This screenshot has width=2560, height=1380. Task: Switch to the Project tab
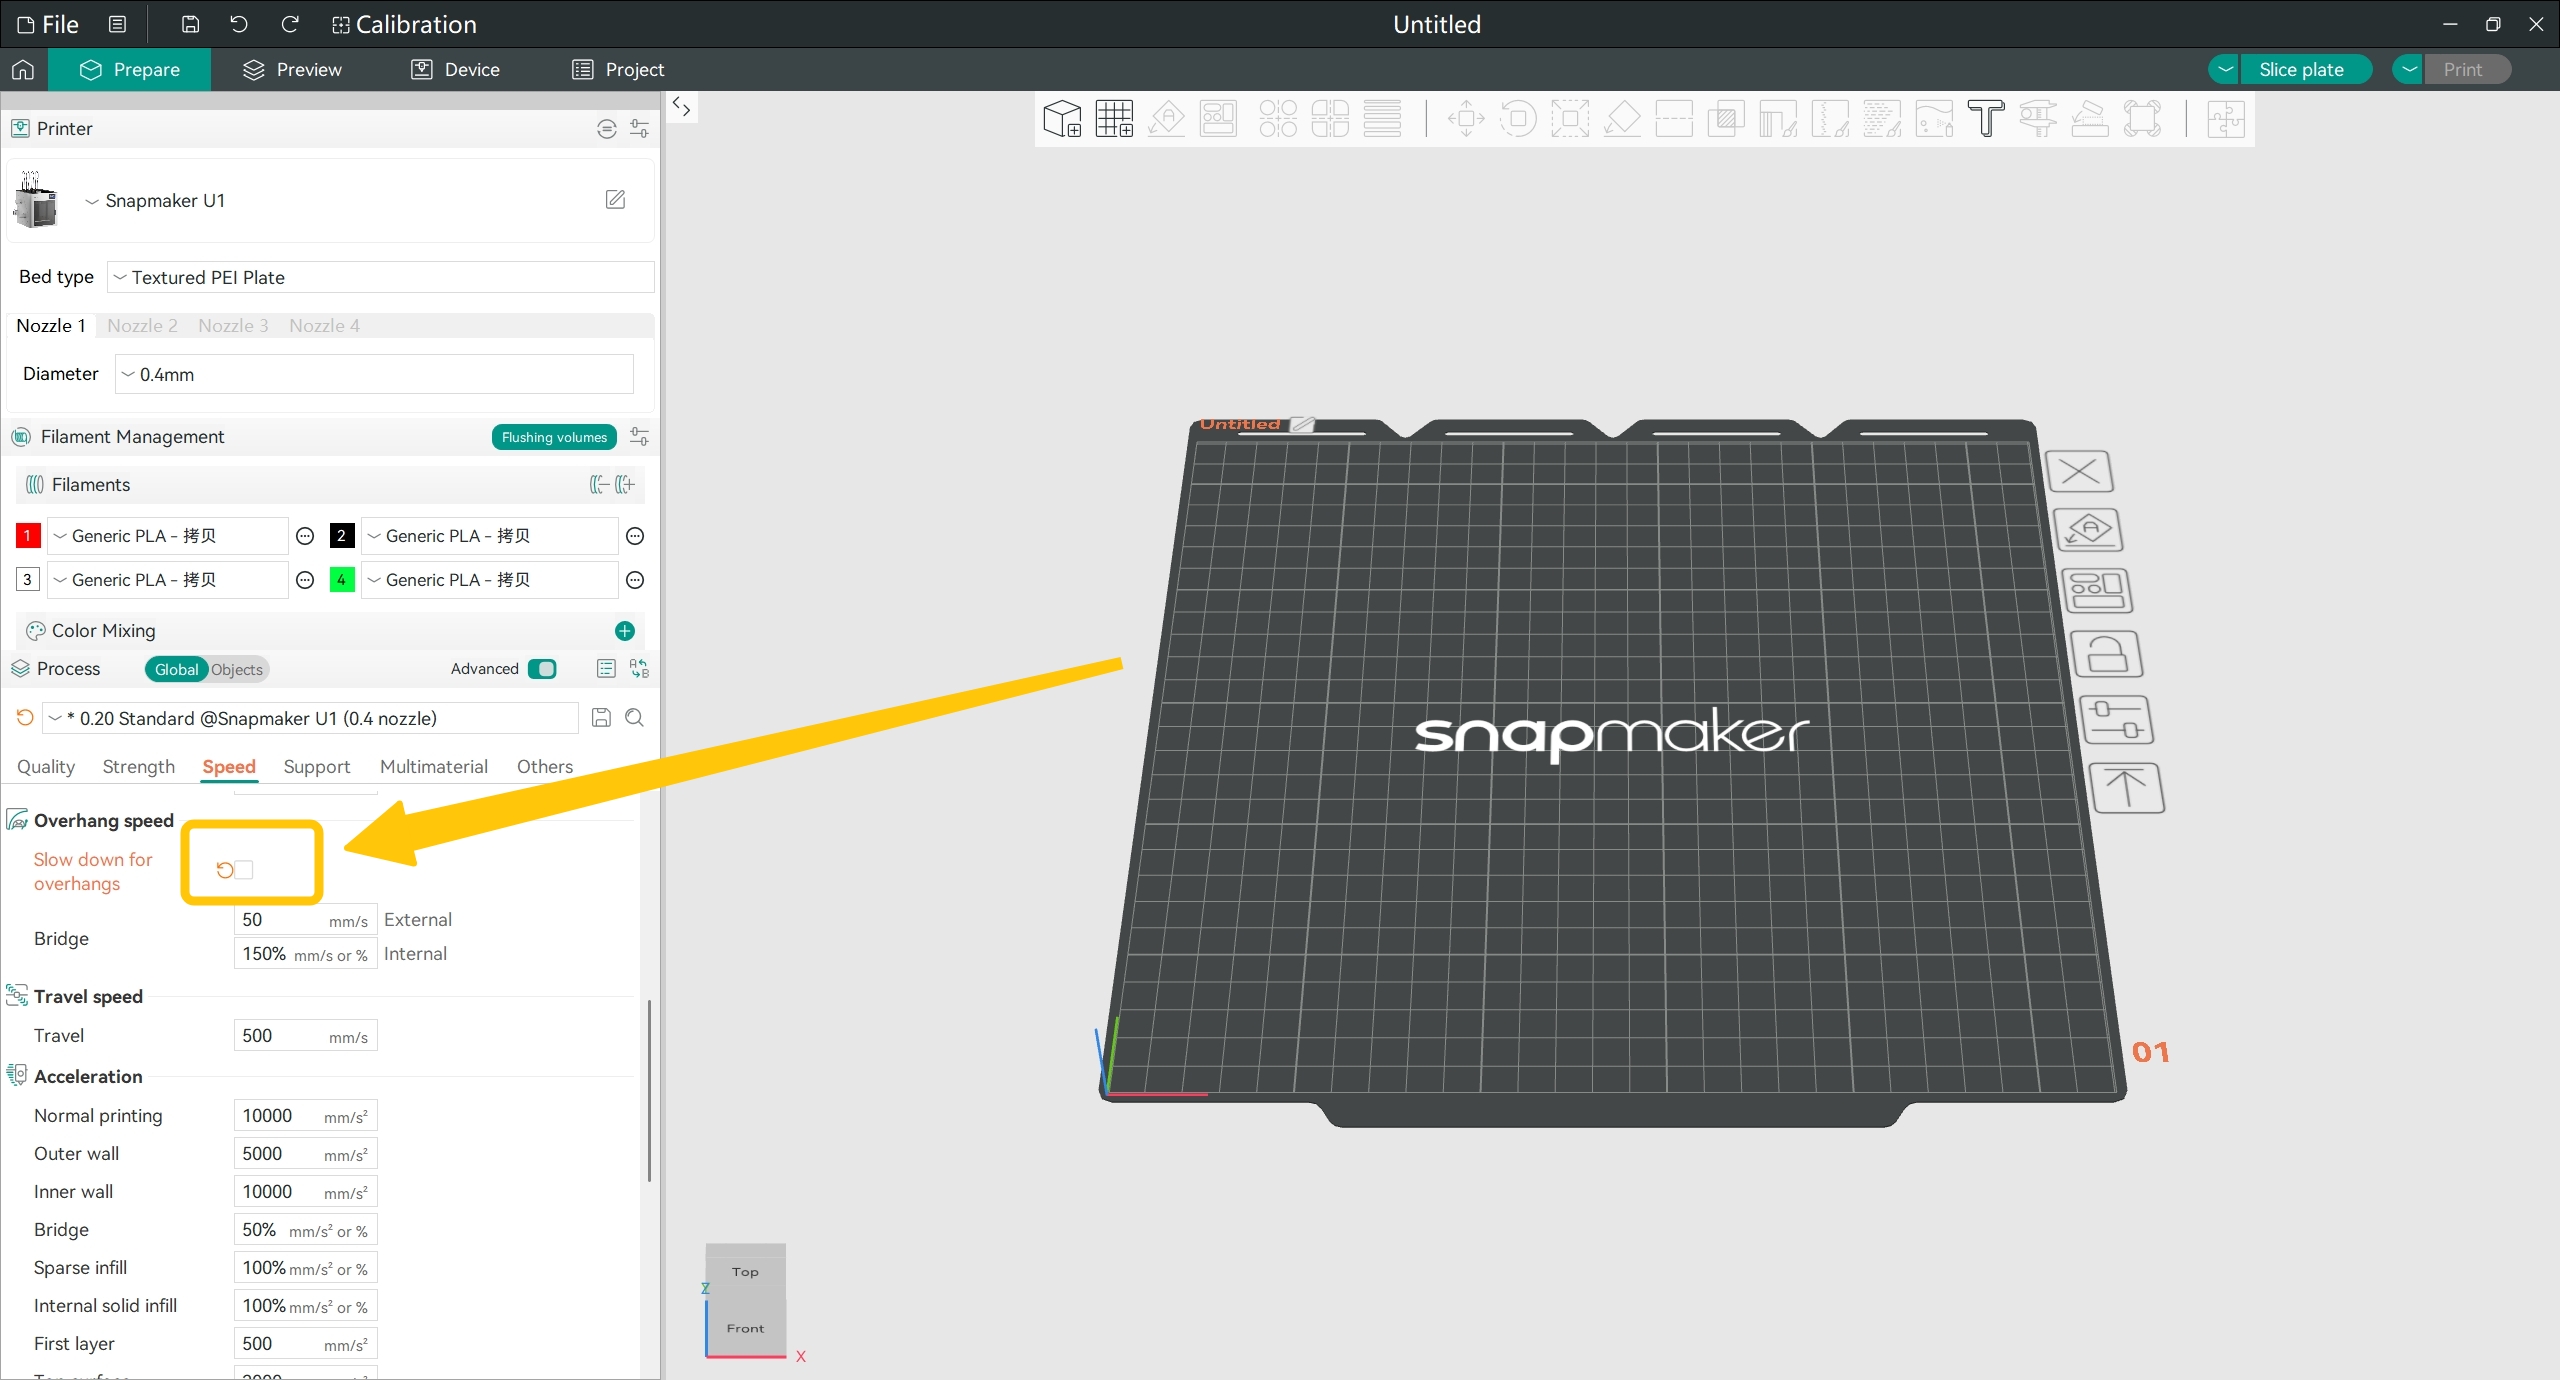pos(618,70)
